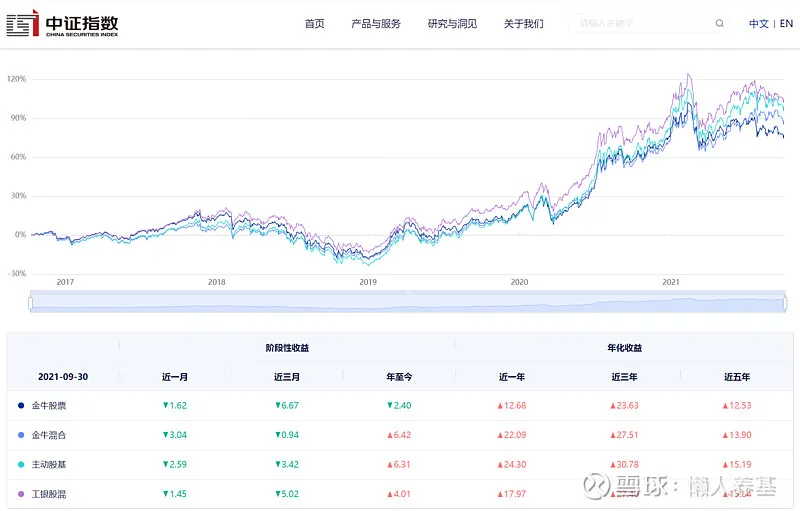Click the 近一月 column header
Screen dimensions: 800x511
coord(175,377)
